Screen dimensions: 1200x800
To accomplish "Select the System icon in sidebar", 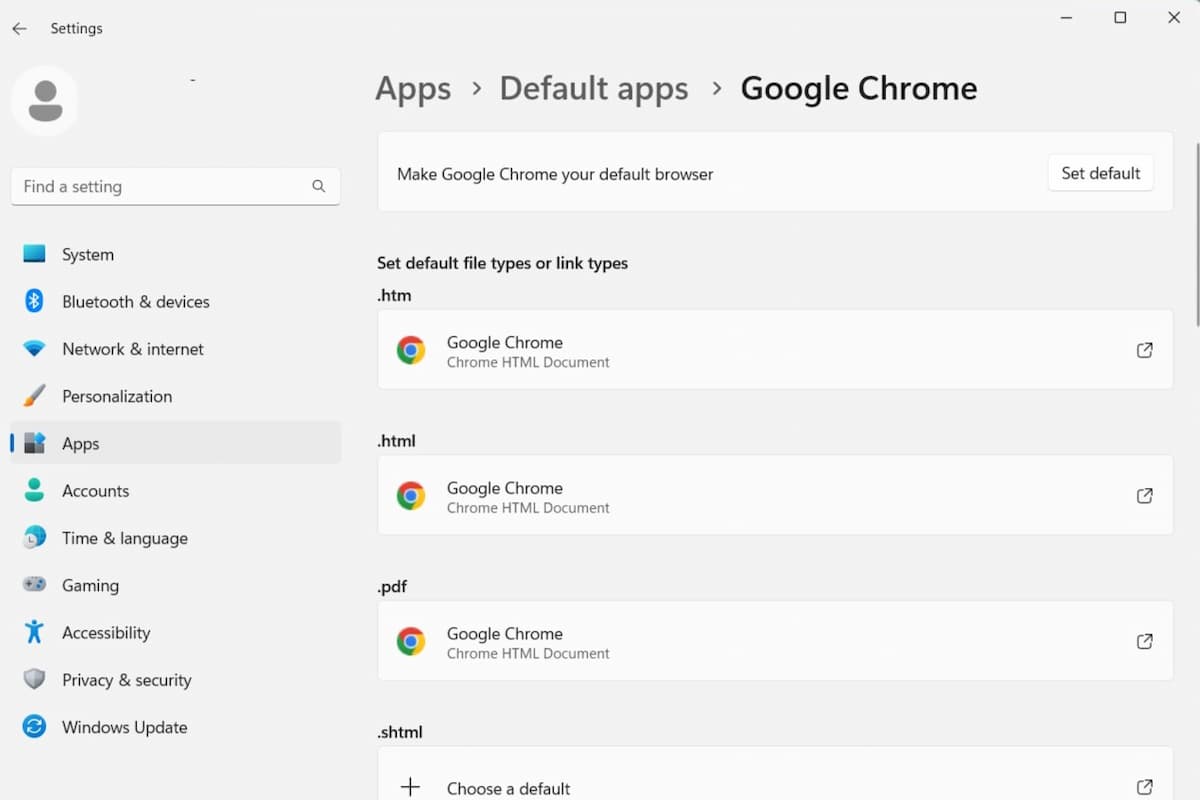I will point(34,254).
